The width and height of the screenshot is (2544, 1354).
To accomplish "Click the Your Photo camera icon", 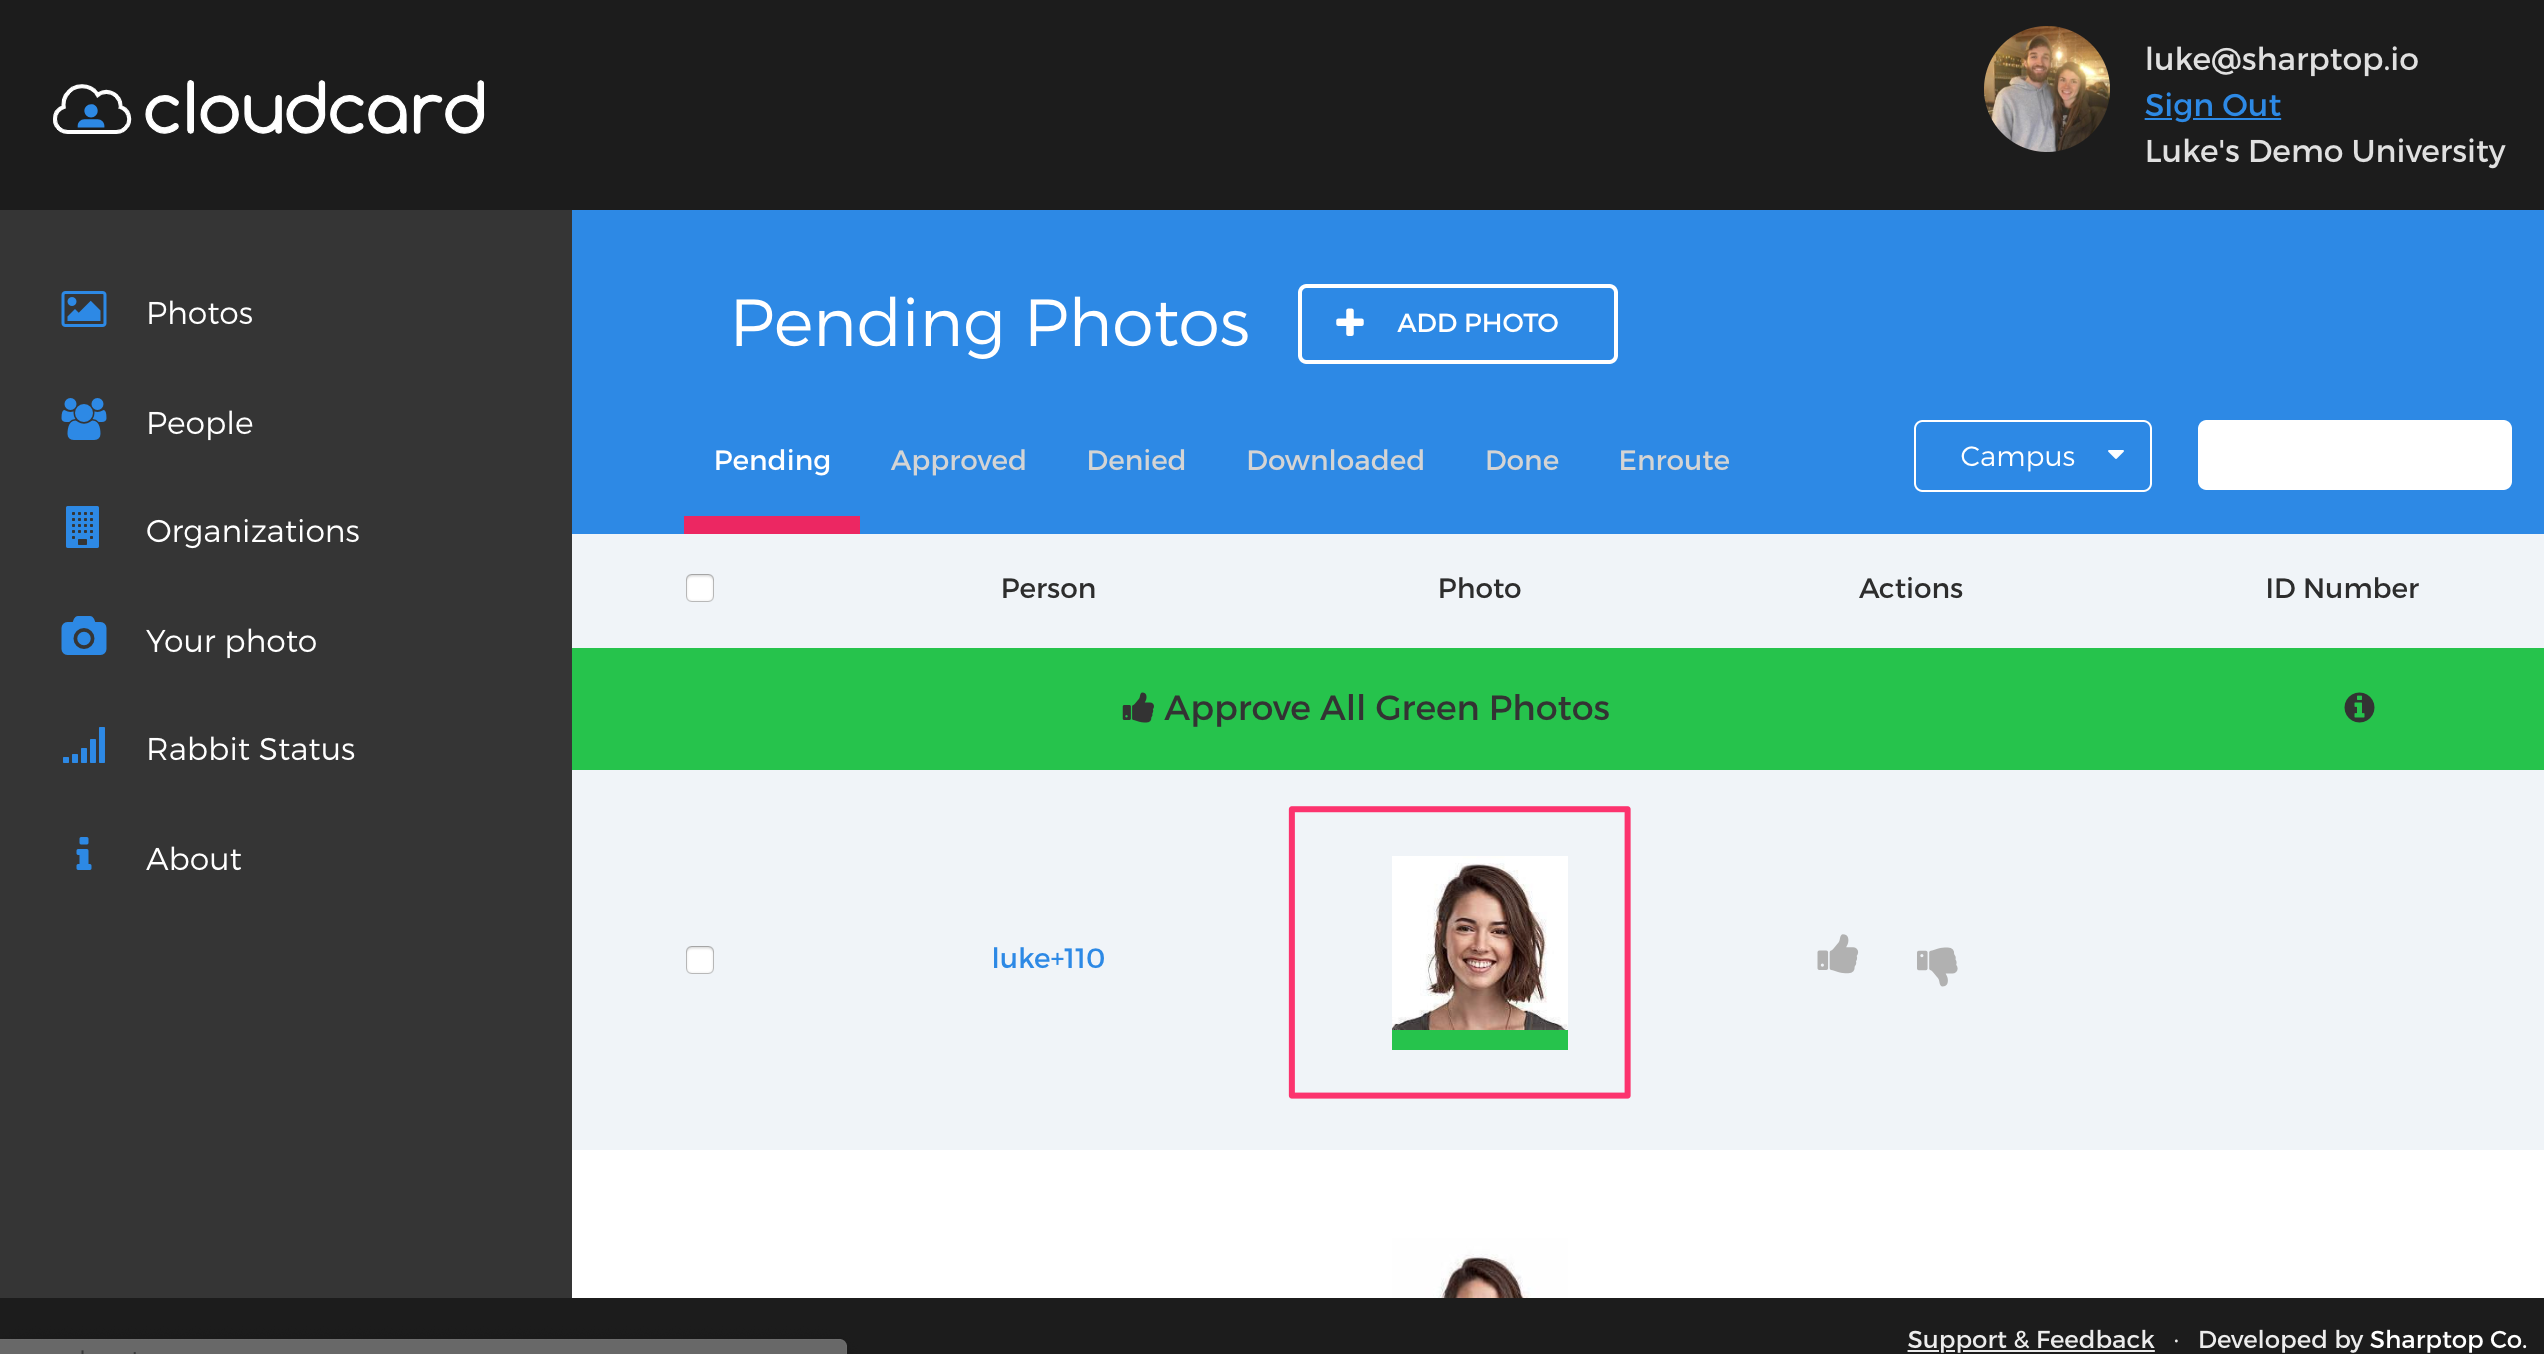I will 83,638.
